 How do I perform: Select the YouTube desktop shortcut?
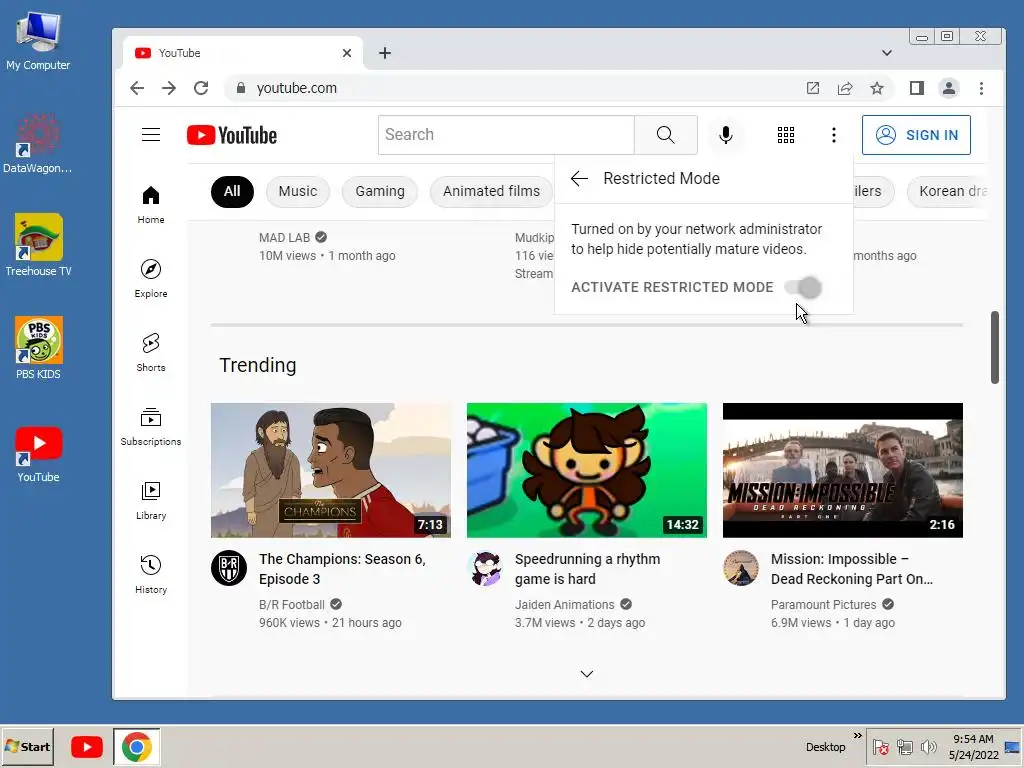click(x=39, y=455)
